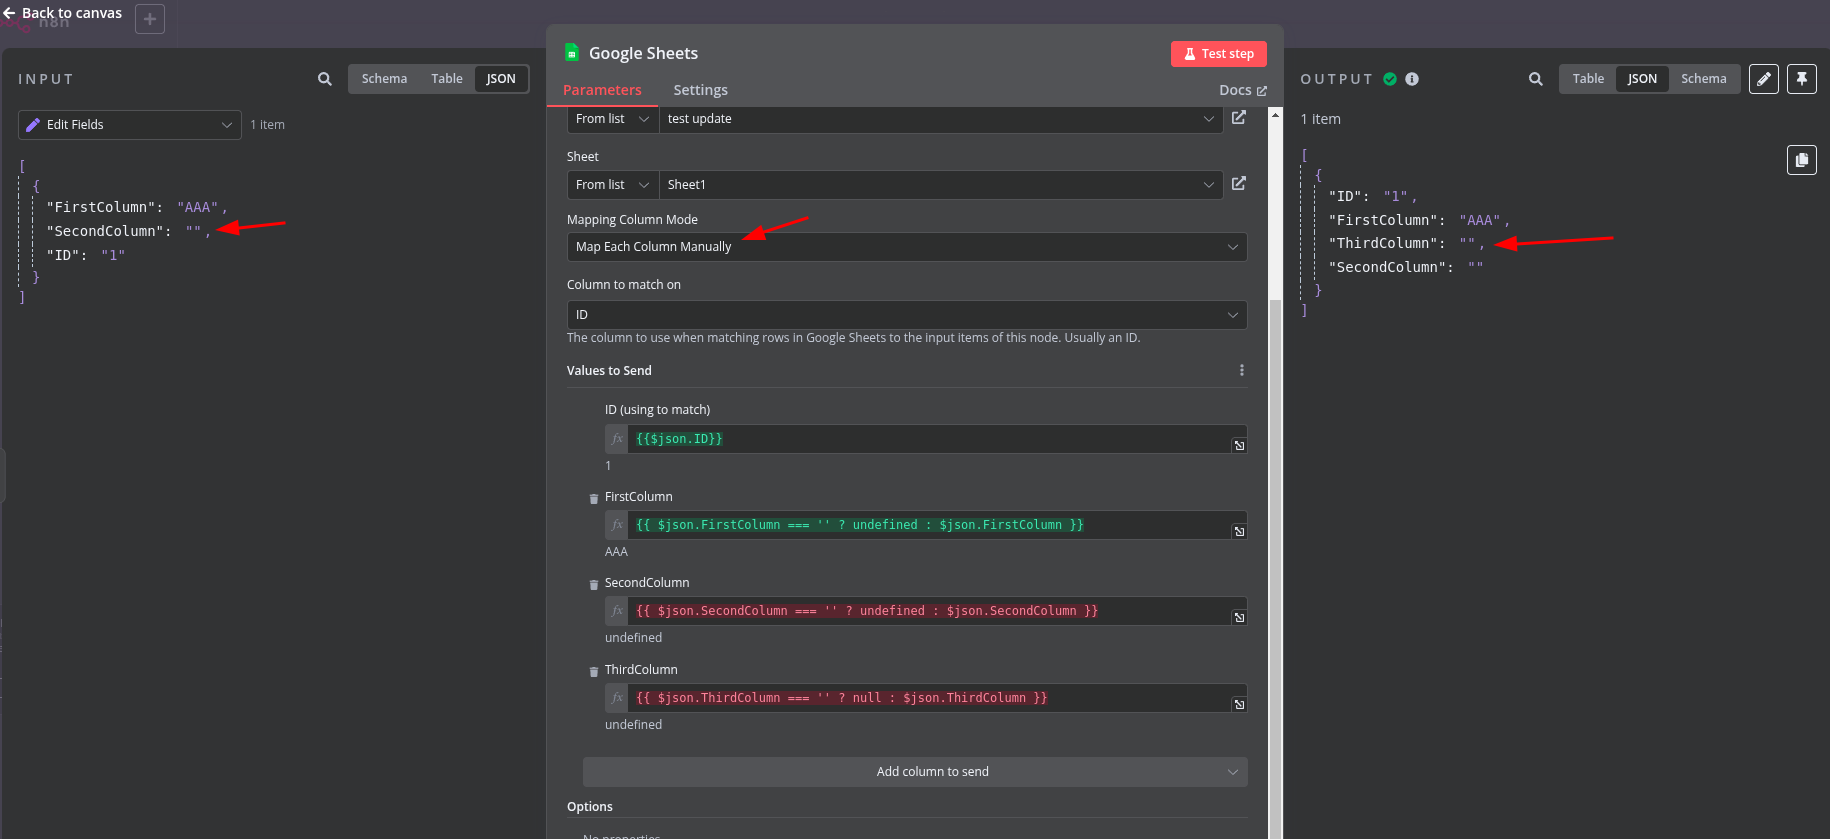
Task: Show input as JSON view
Action: 501,79
